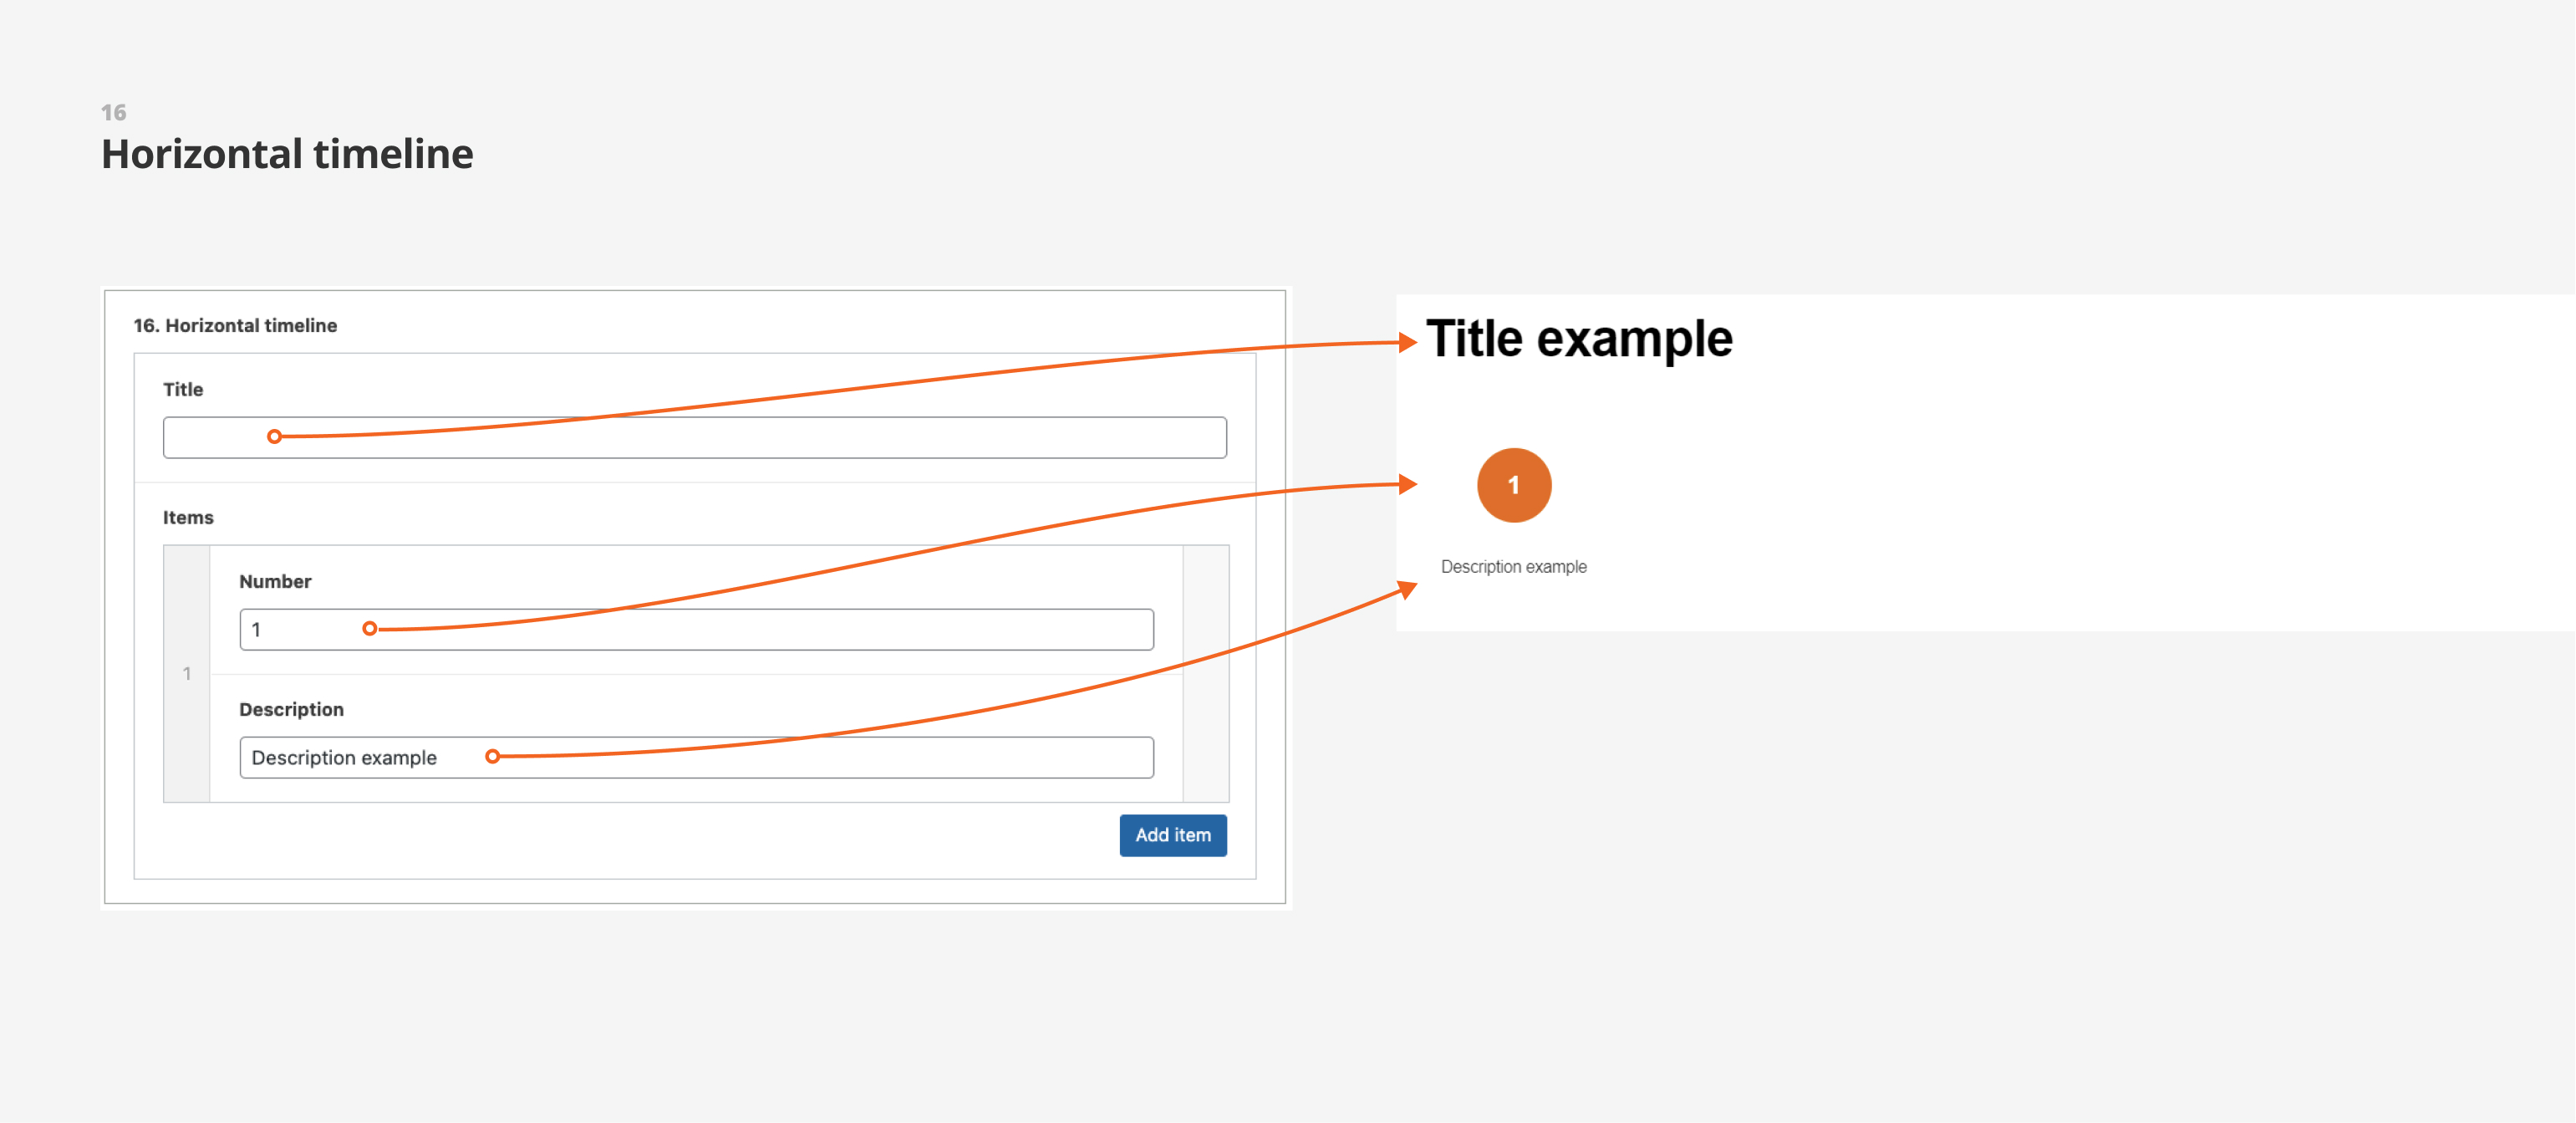Screen dimensions: 2576x1123
Task: Click the orange circle numbered 1
Action: [1513, 485]
